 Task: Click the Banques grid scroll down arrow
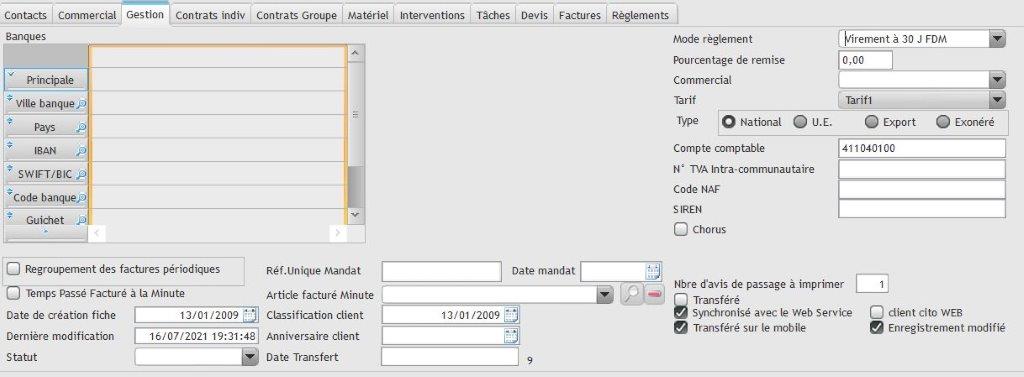pos(354,214)
